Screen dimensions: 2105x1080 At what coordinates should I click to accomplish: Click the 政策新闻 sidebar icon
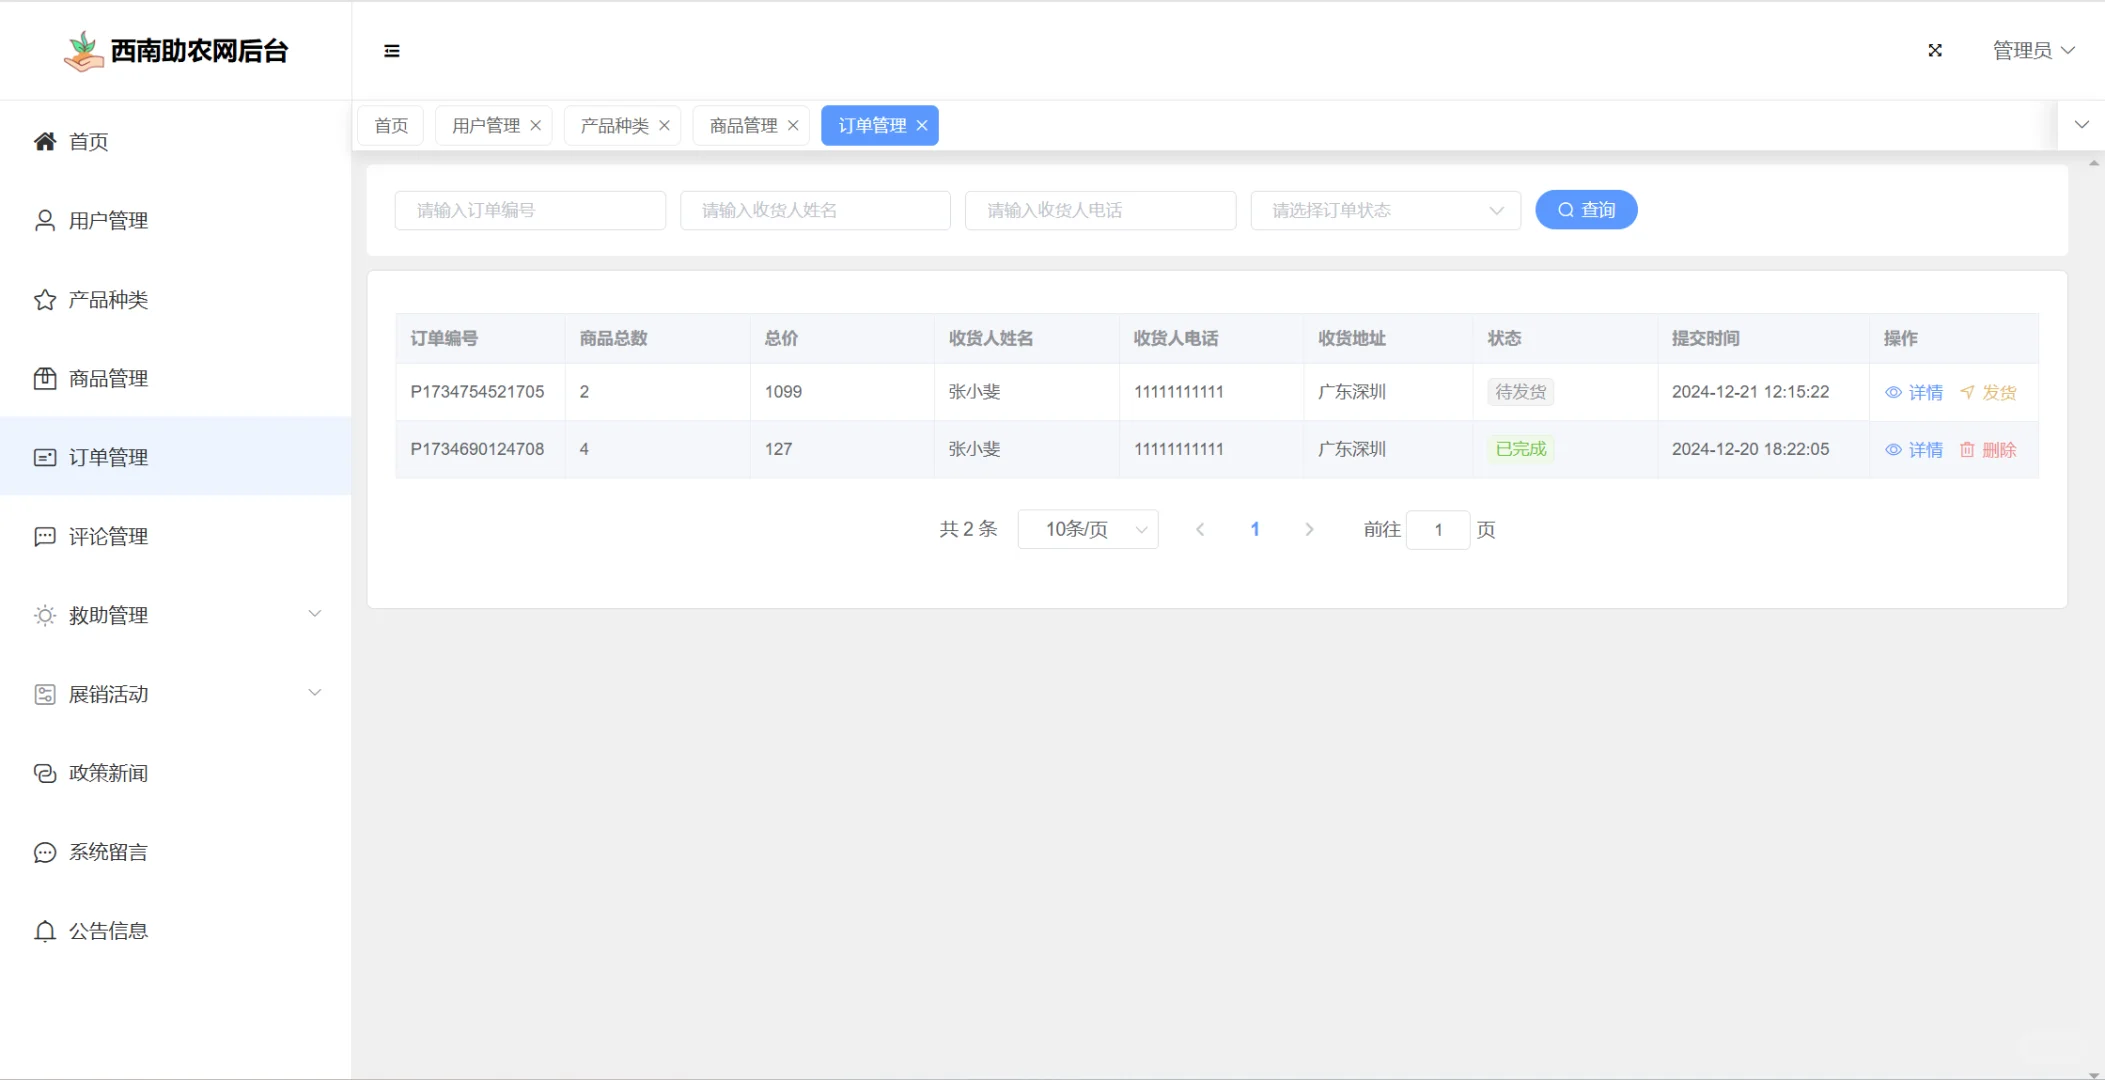(45, 772)
